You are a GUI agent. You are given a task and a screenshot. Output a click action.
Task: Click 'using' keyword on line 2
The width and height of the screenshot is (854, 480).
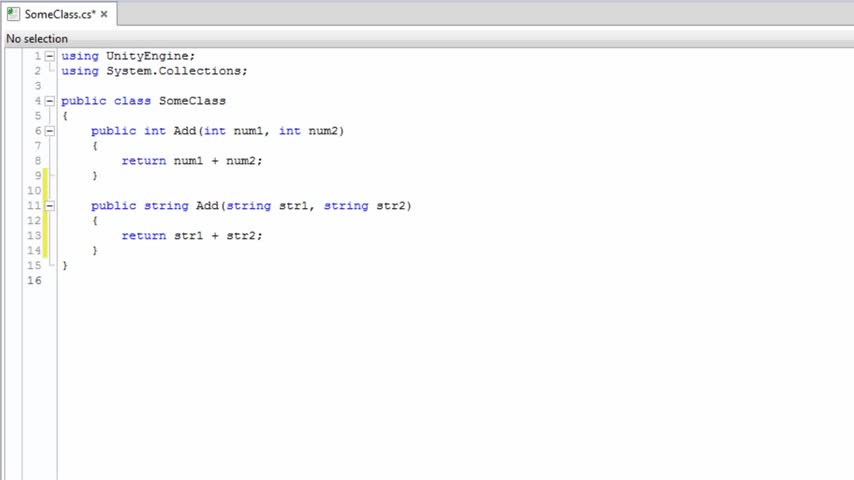(x=80, y=71)
